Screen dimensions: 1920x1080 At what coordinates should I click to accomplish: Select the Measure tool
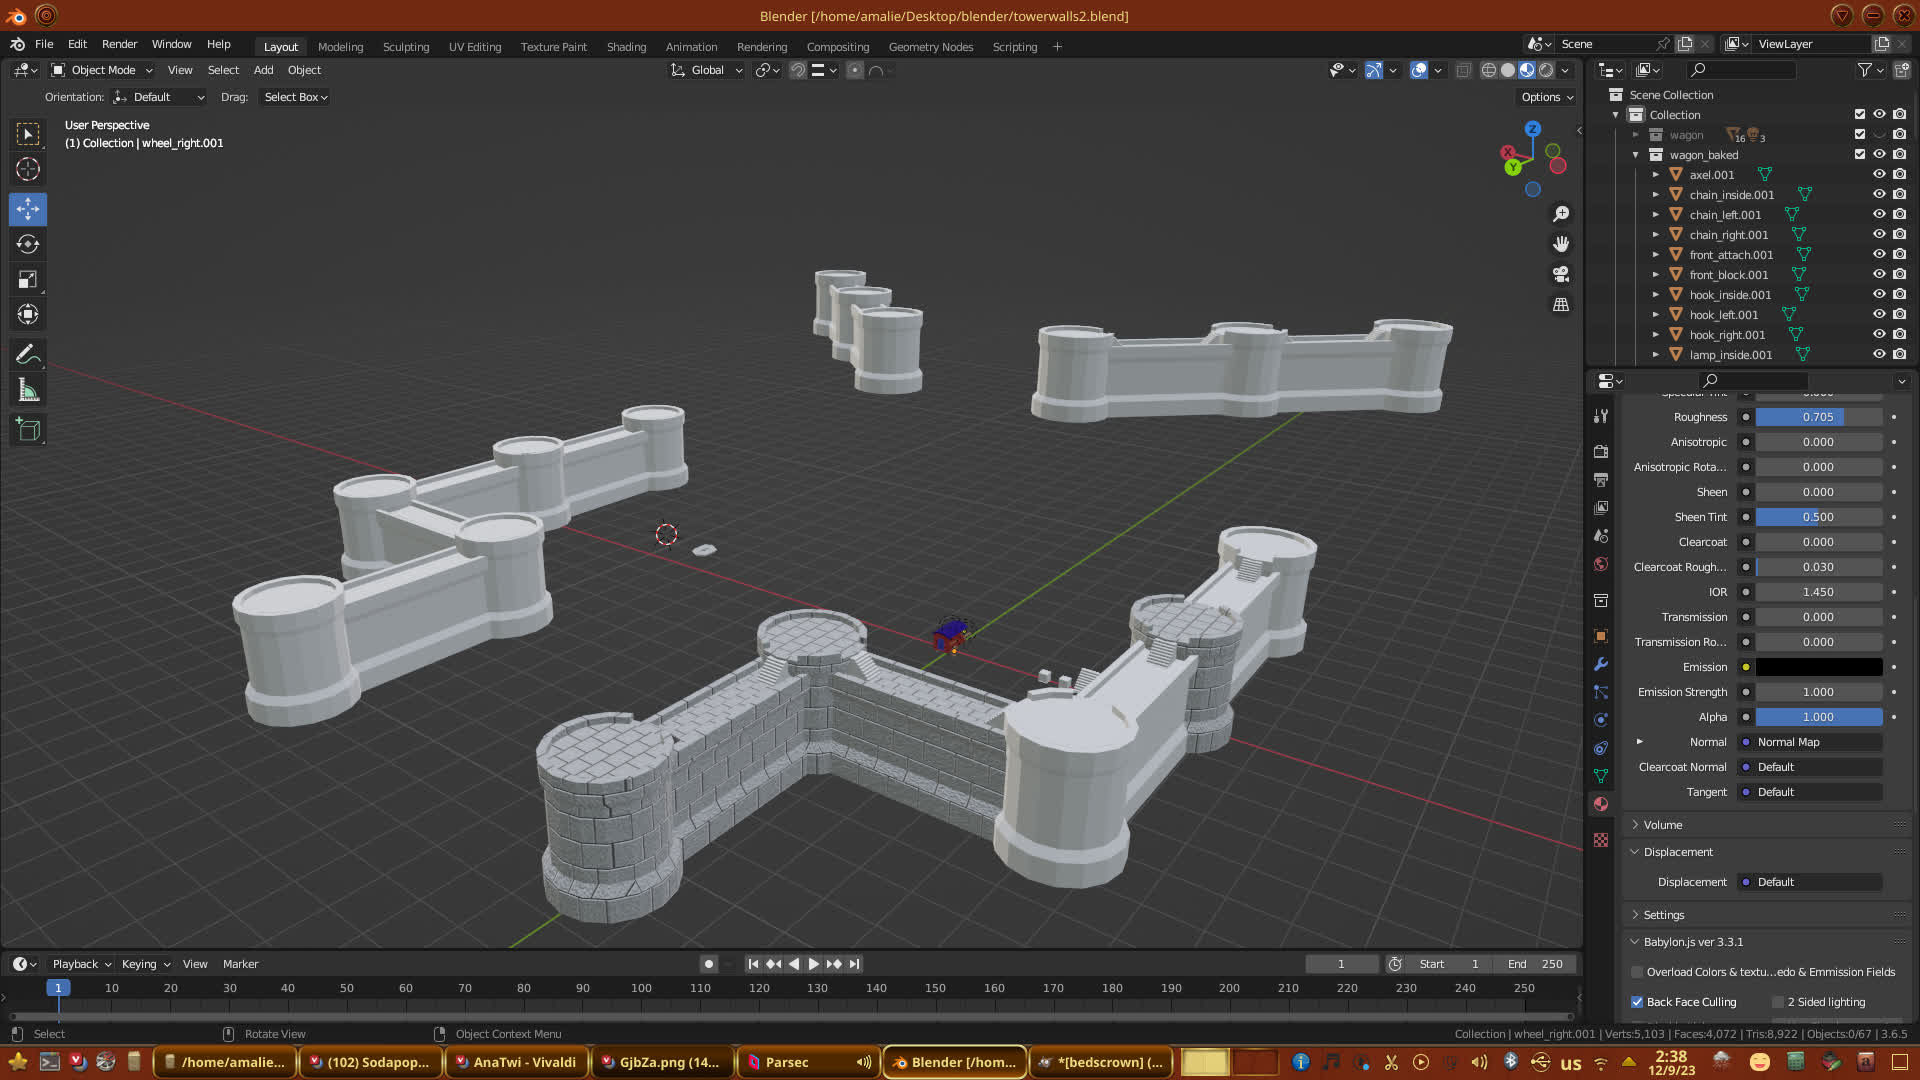(28, 391)
